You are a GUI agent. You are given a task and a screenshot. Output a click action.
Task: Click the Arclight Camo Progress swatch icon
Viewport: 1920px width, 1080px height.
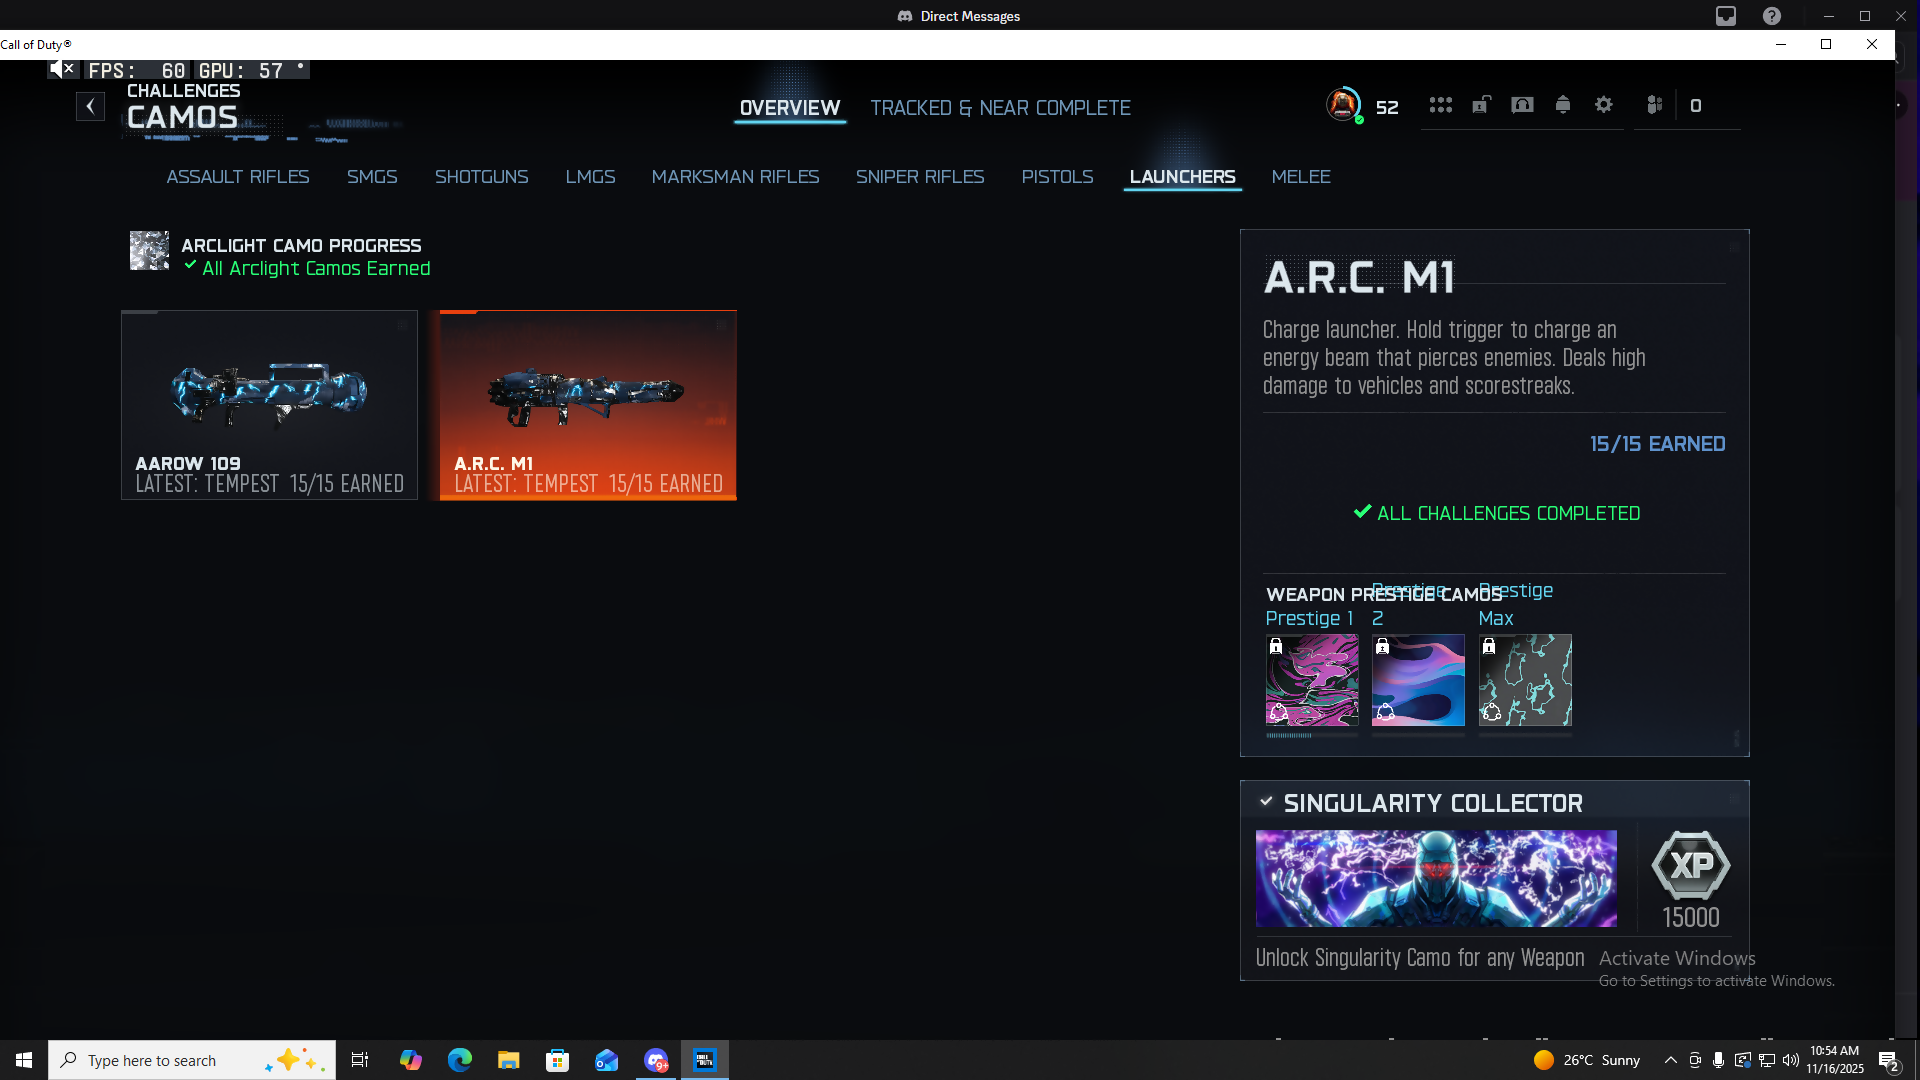tap(149, 251)
